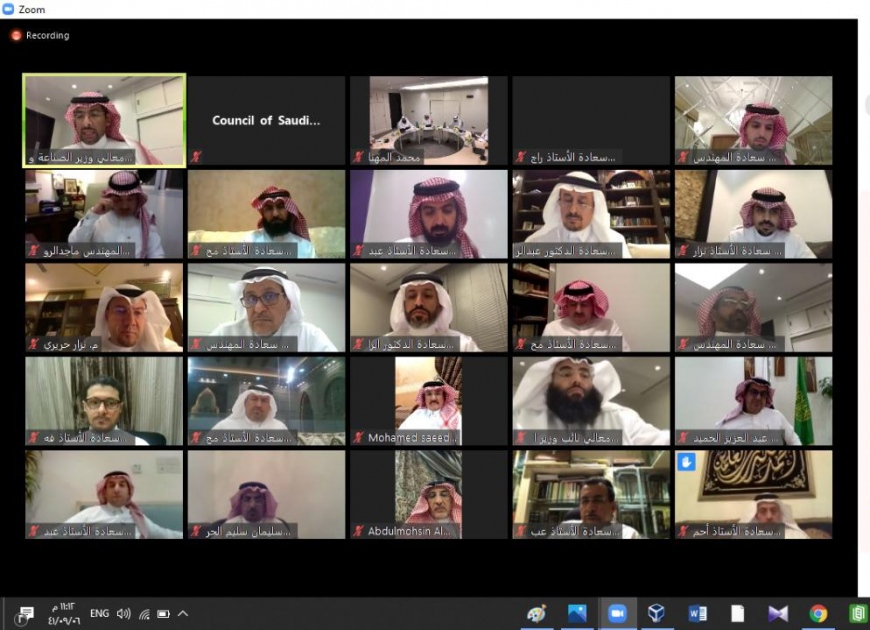Open the Photos app taskbar icon
The image size is (870, 630).
[x=577, y=613]
